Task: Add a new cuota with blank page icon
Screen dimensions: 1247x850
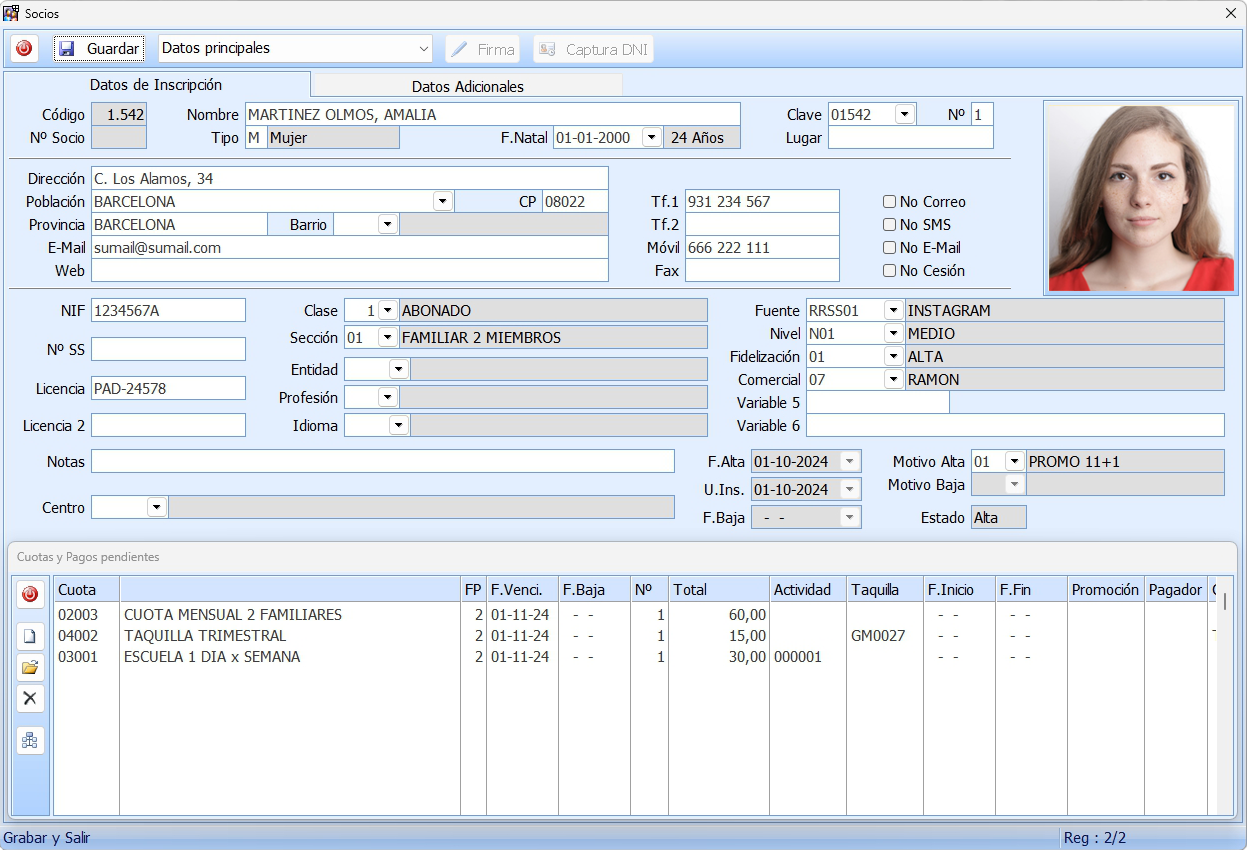Action: (x=30, y=636)
